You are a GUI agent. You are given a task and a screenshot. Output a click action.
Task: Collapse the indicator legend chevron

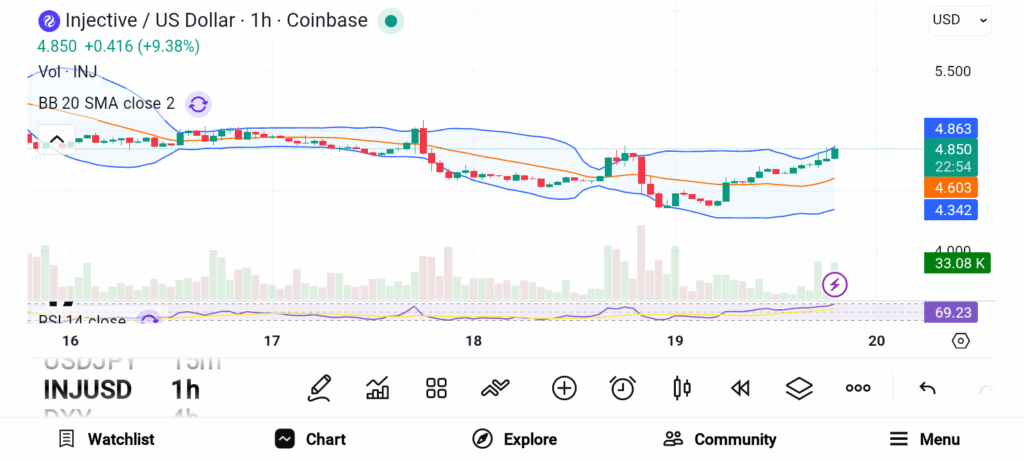pyautogui.click(x=56, y=139)
